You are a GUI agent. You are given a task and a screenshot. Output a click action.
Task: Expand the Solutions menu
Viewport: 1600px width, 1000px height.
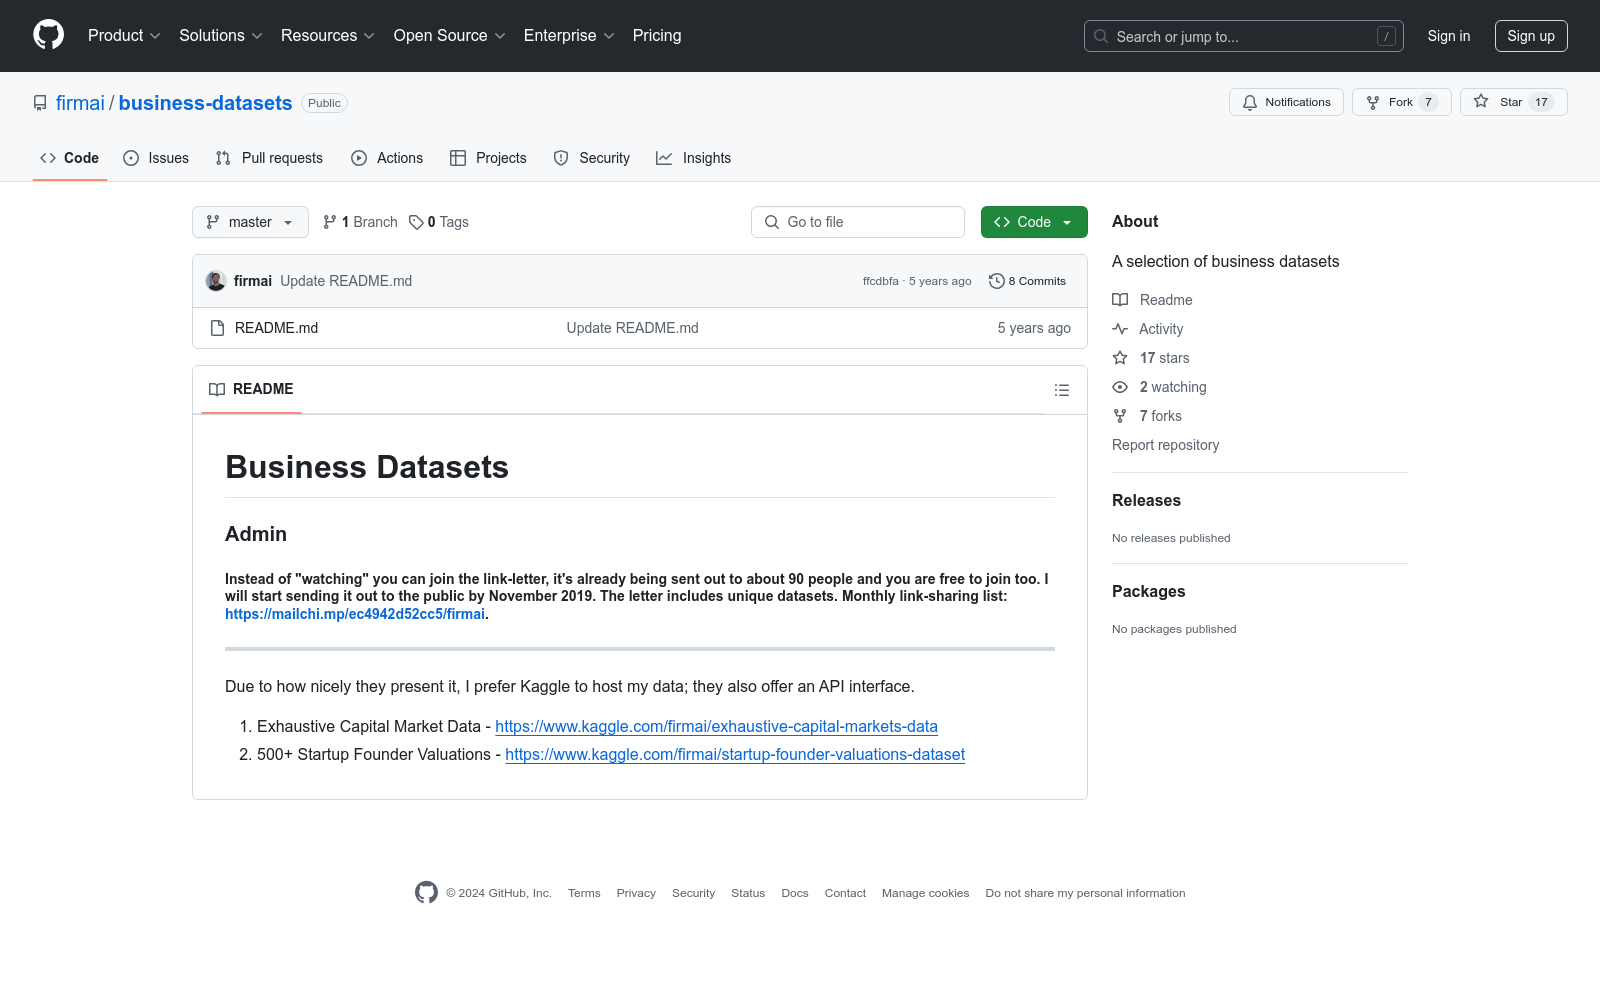click(x=221, y=35)
